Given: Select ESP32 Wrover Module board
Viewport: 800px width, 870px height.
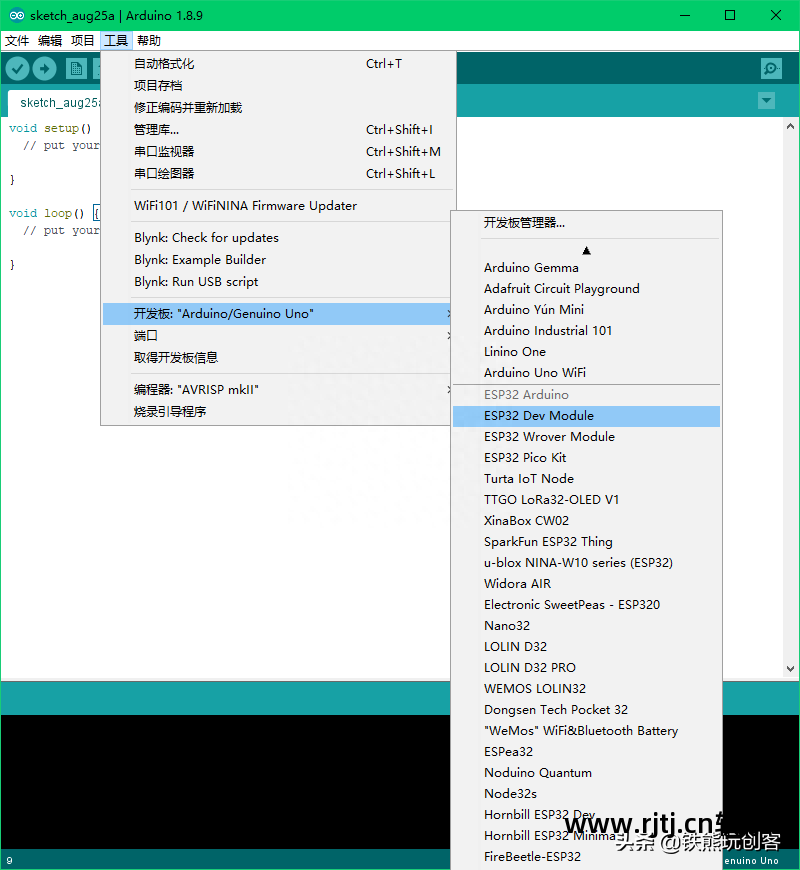Looking at the screenshot, I should tap(586, 437).
